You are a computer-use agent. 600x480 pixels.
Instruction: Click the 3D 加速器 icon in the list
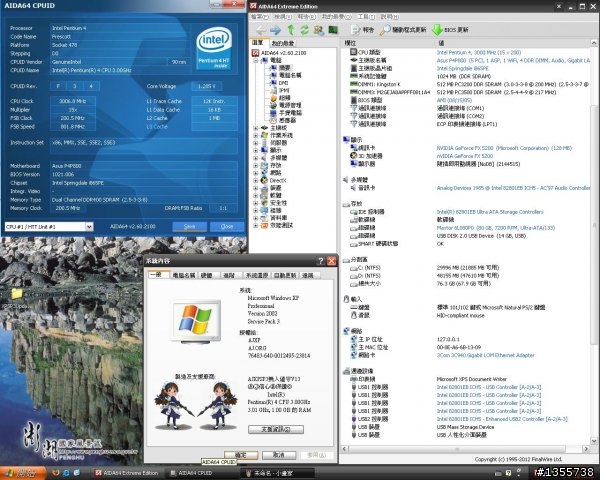(x=354, y=156)
